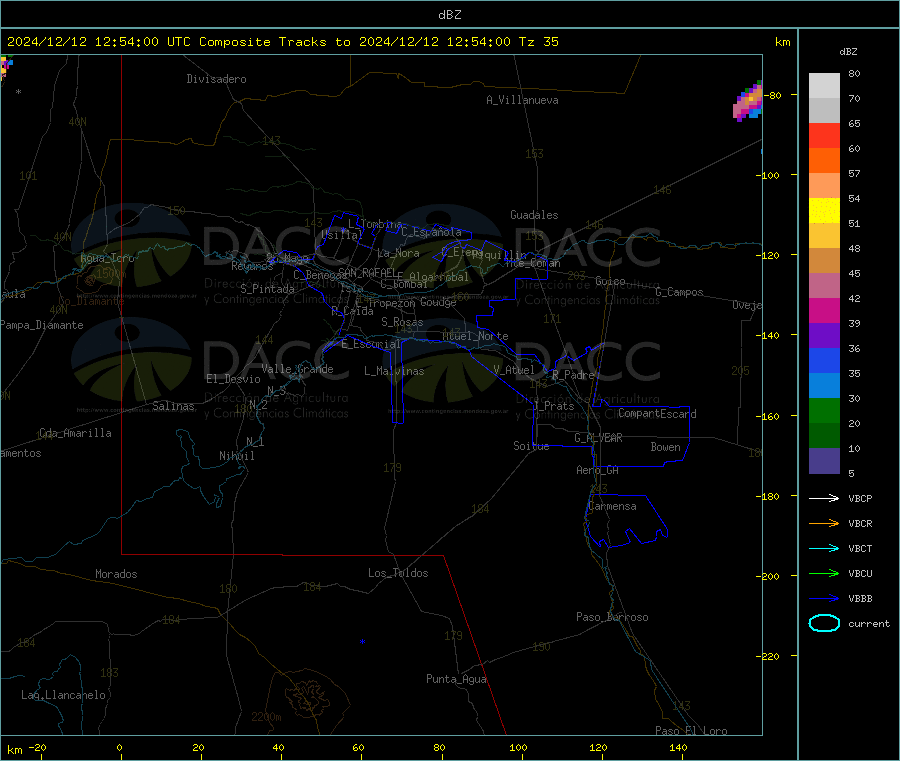Select the magenta swatch above 39 dBZ
The height and width of the screenshot is (761, 900).
[x=824, y=310]
